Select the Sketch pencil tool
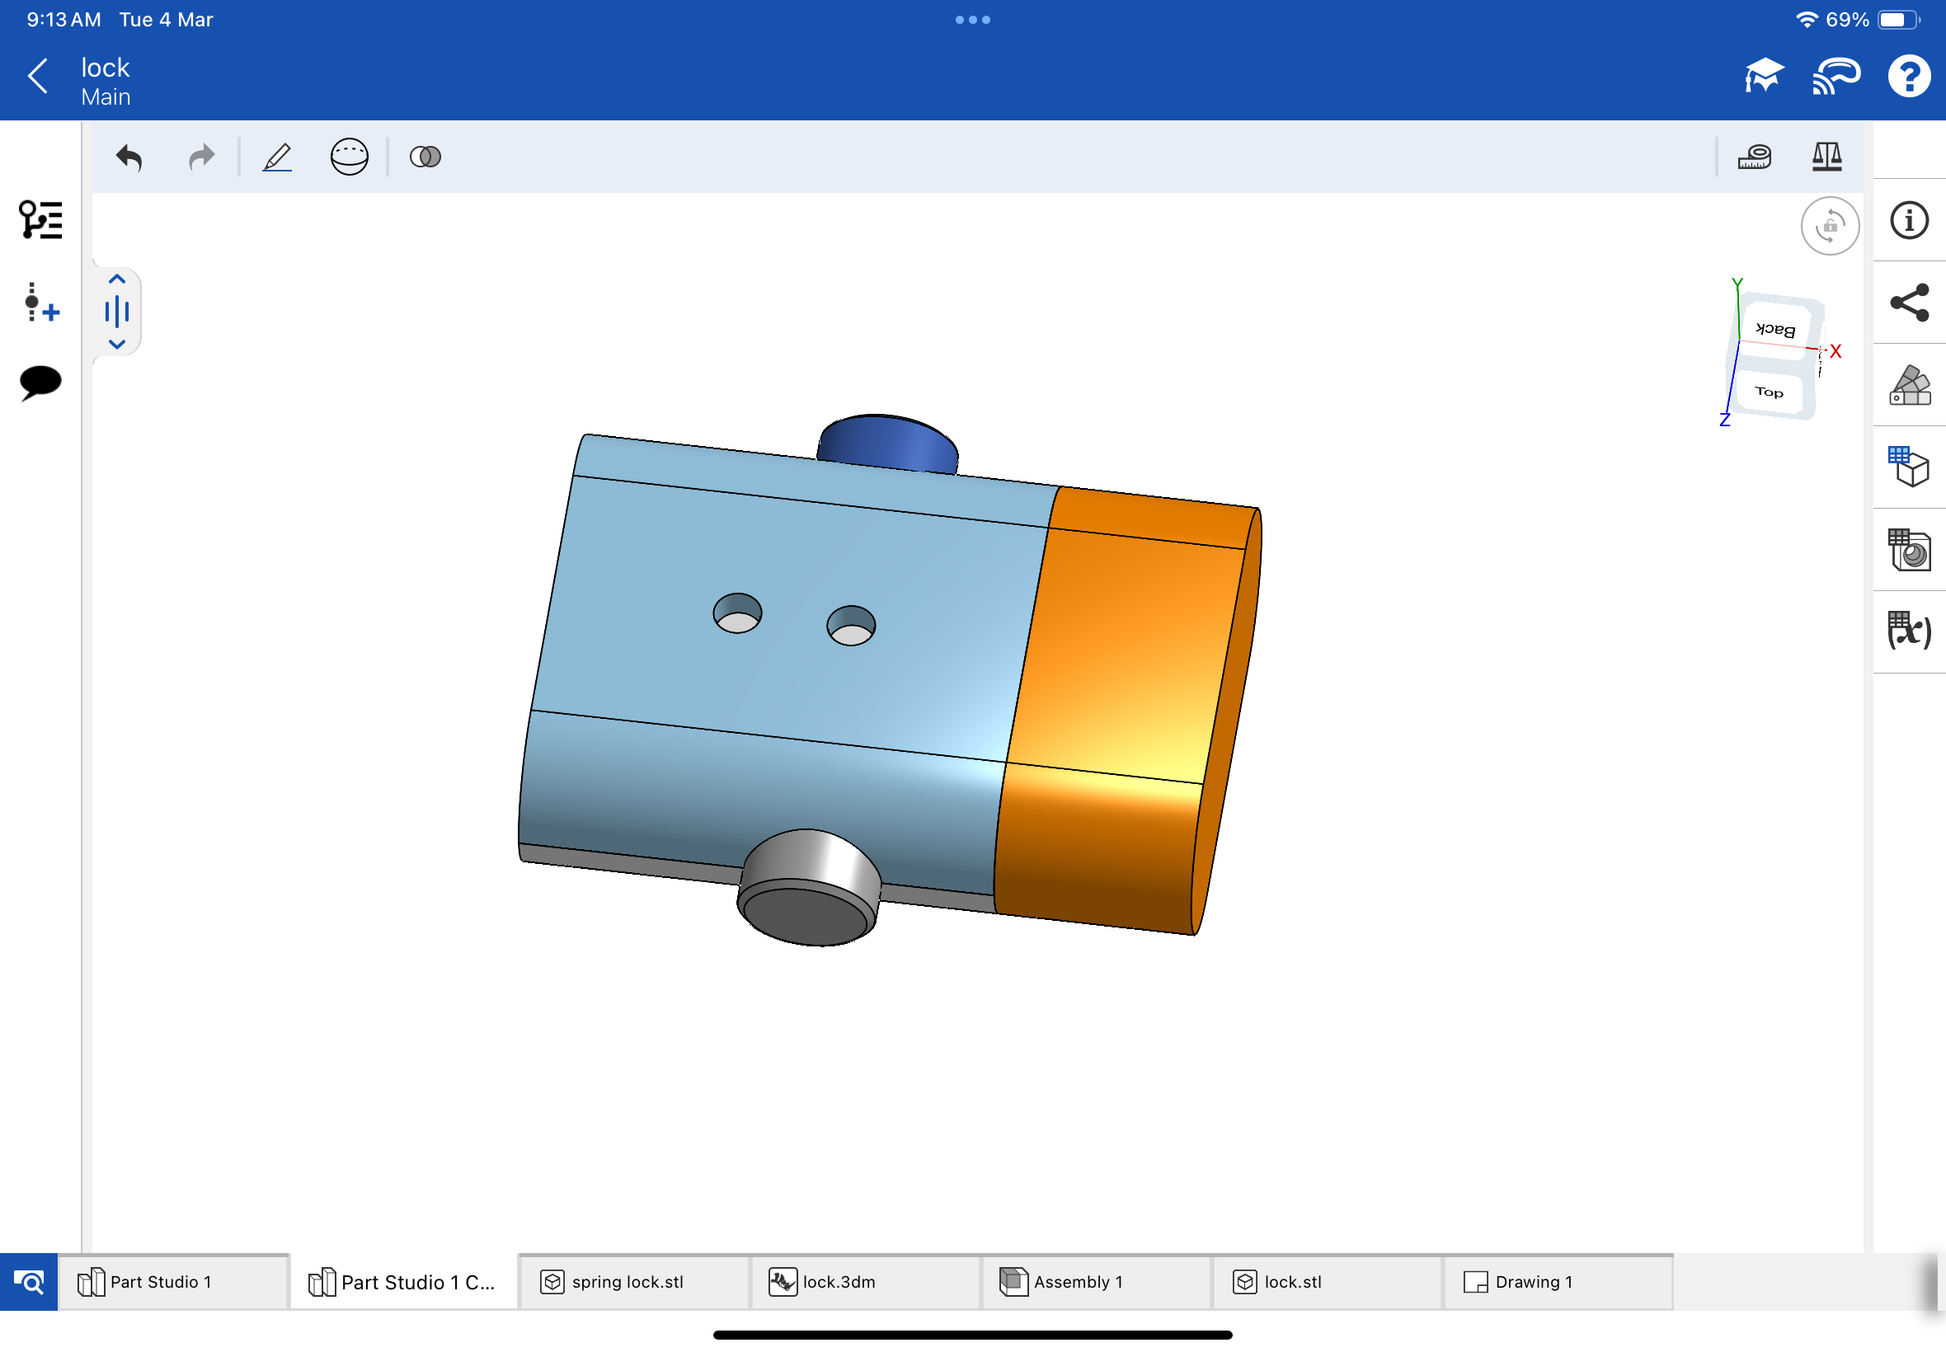1946x1352 pixels. tap(277, 157)
